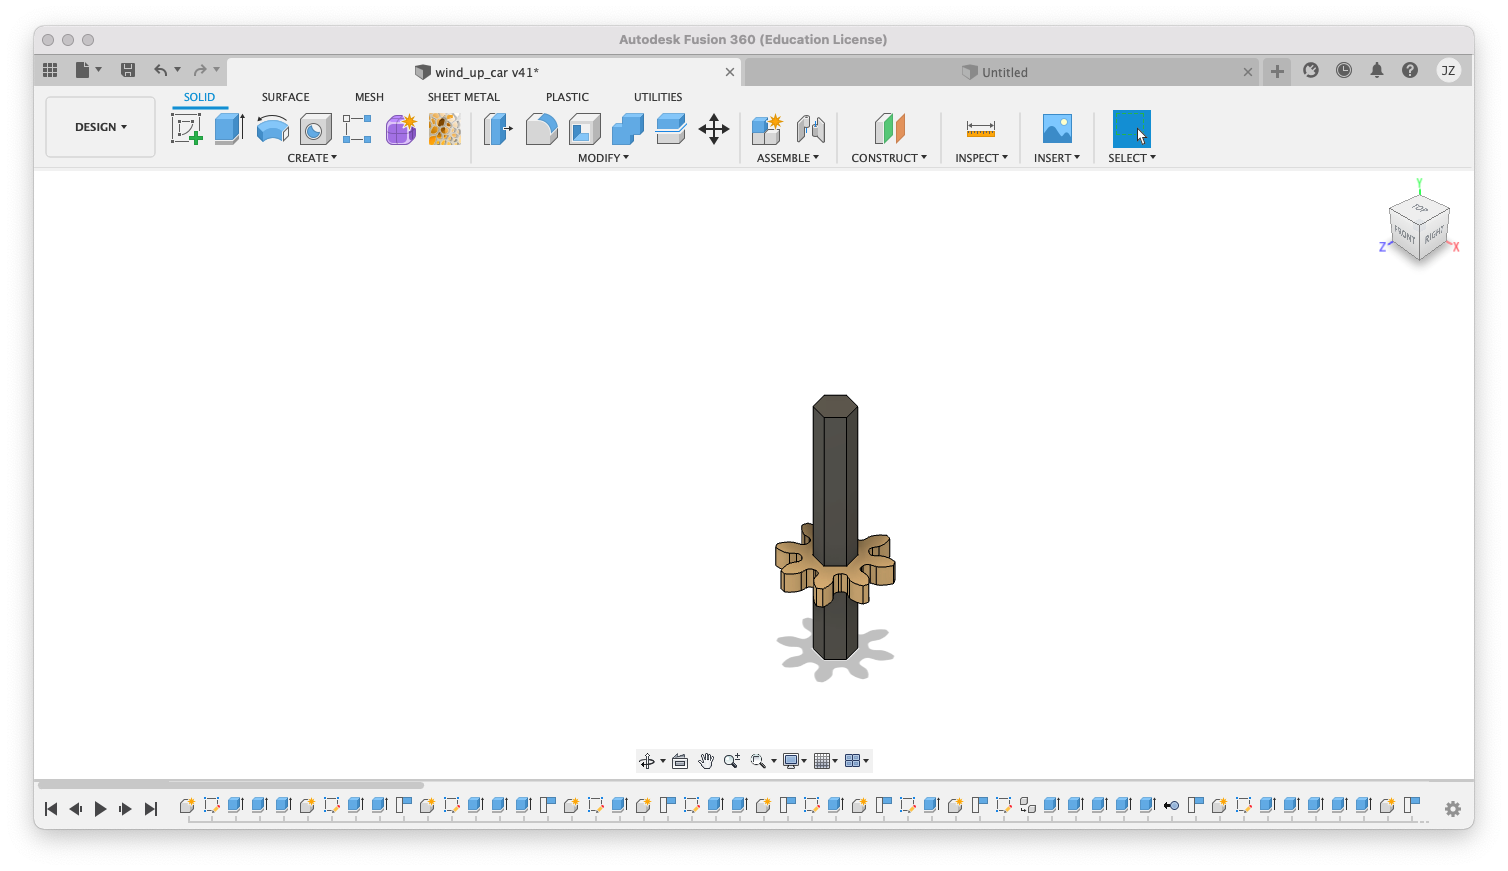Expand the CREATE menu
Screen dimensions: 1508x871
pos(312,158)
